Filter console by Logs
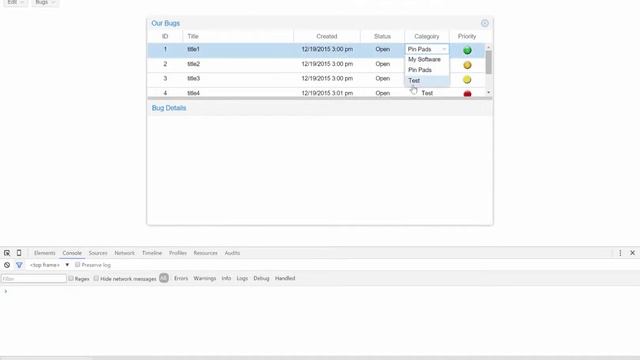The height and width of the screenshot is (360, 640). click(242, 278)
